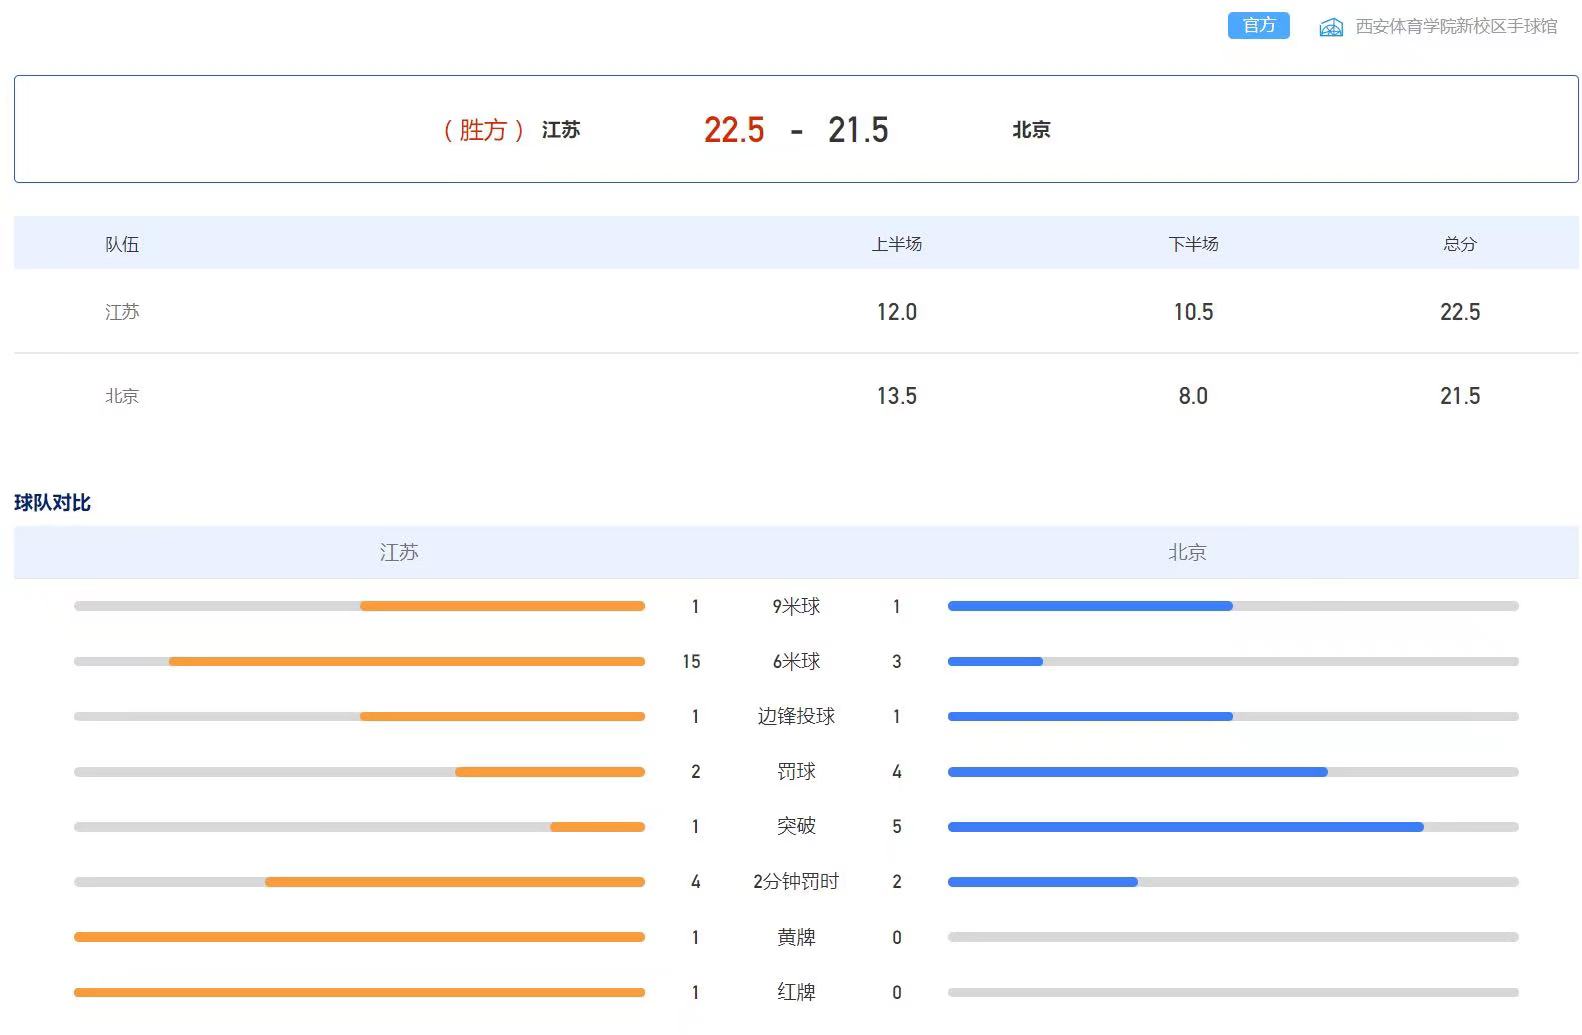
Task: Click the blue 突破 bar for 北京
Action: (1185, 827)
